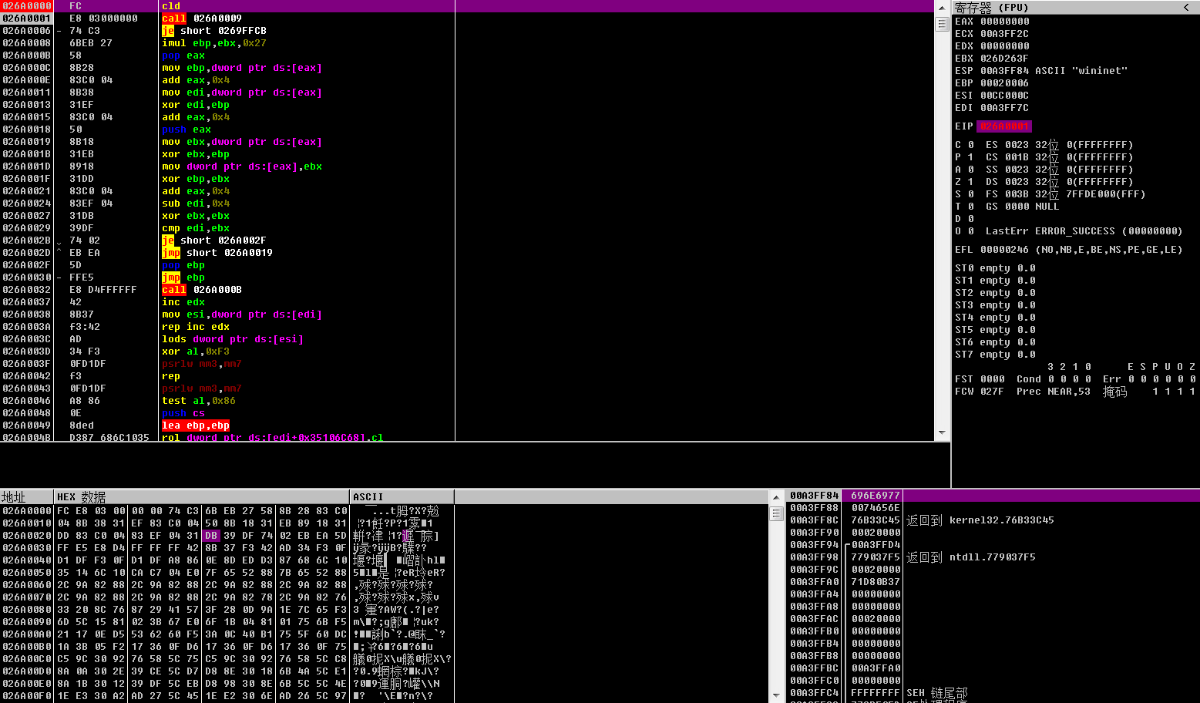Click the hex dump pane scrollbar thumb
The height and width of the screenshot is (703, 1200).
776,513
